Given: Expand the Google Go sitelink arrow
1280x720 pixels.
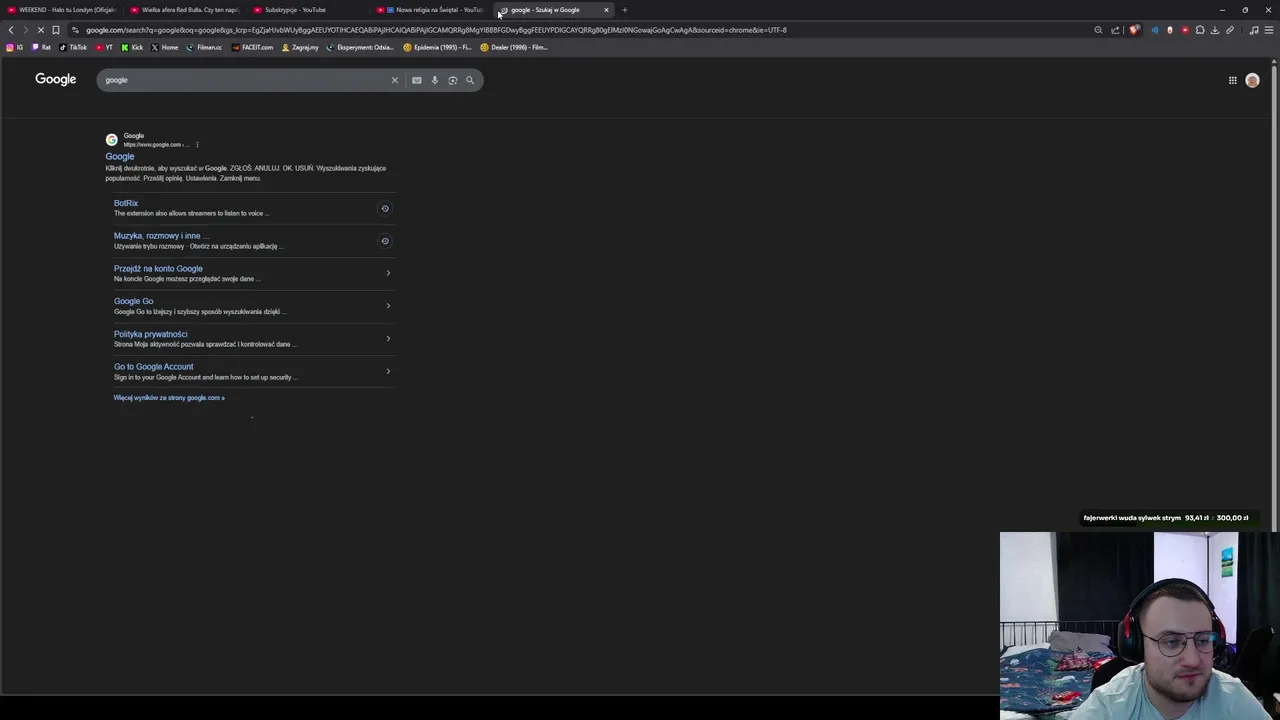Looking at the screenshot, I should [388, 306].
